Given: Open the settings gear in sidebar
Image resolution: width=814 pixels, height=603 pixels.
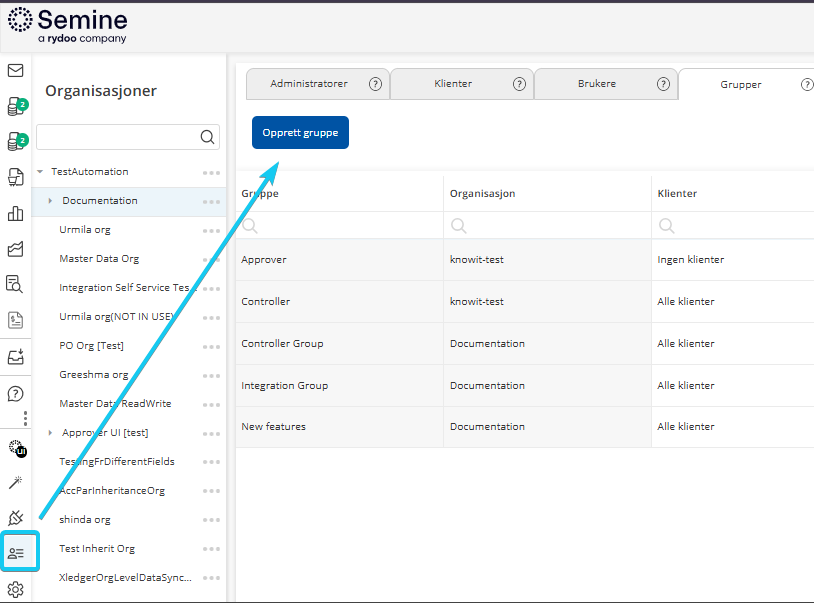Looking at the screenshot, I should (15, 589).
